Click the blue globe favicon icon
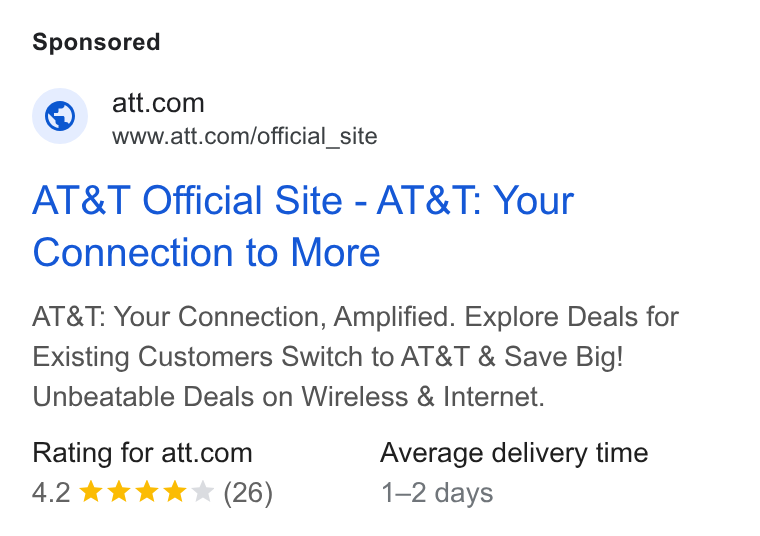 pos(60,116)
